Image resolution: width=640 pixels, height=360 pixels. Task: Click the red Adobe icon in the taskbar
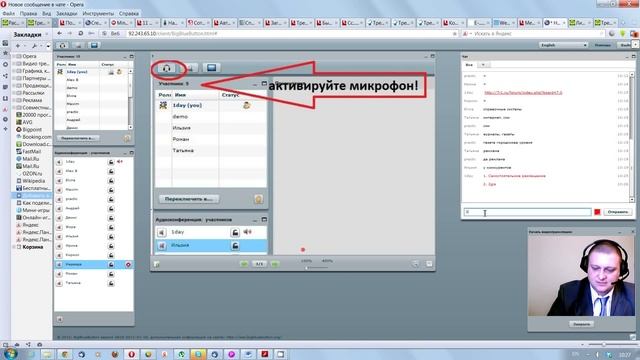pos(264,354)
